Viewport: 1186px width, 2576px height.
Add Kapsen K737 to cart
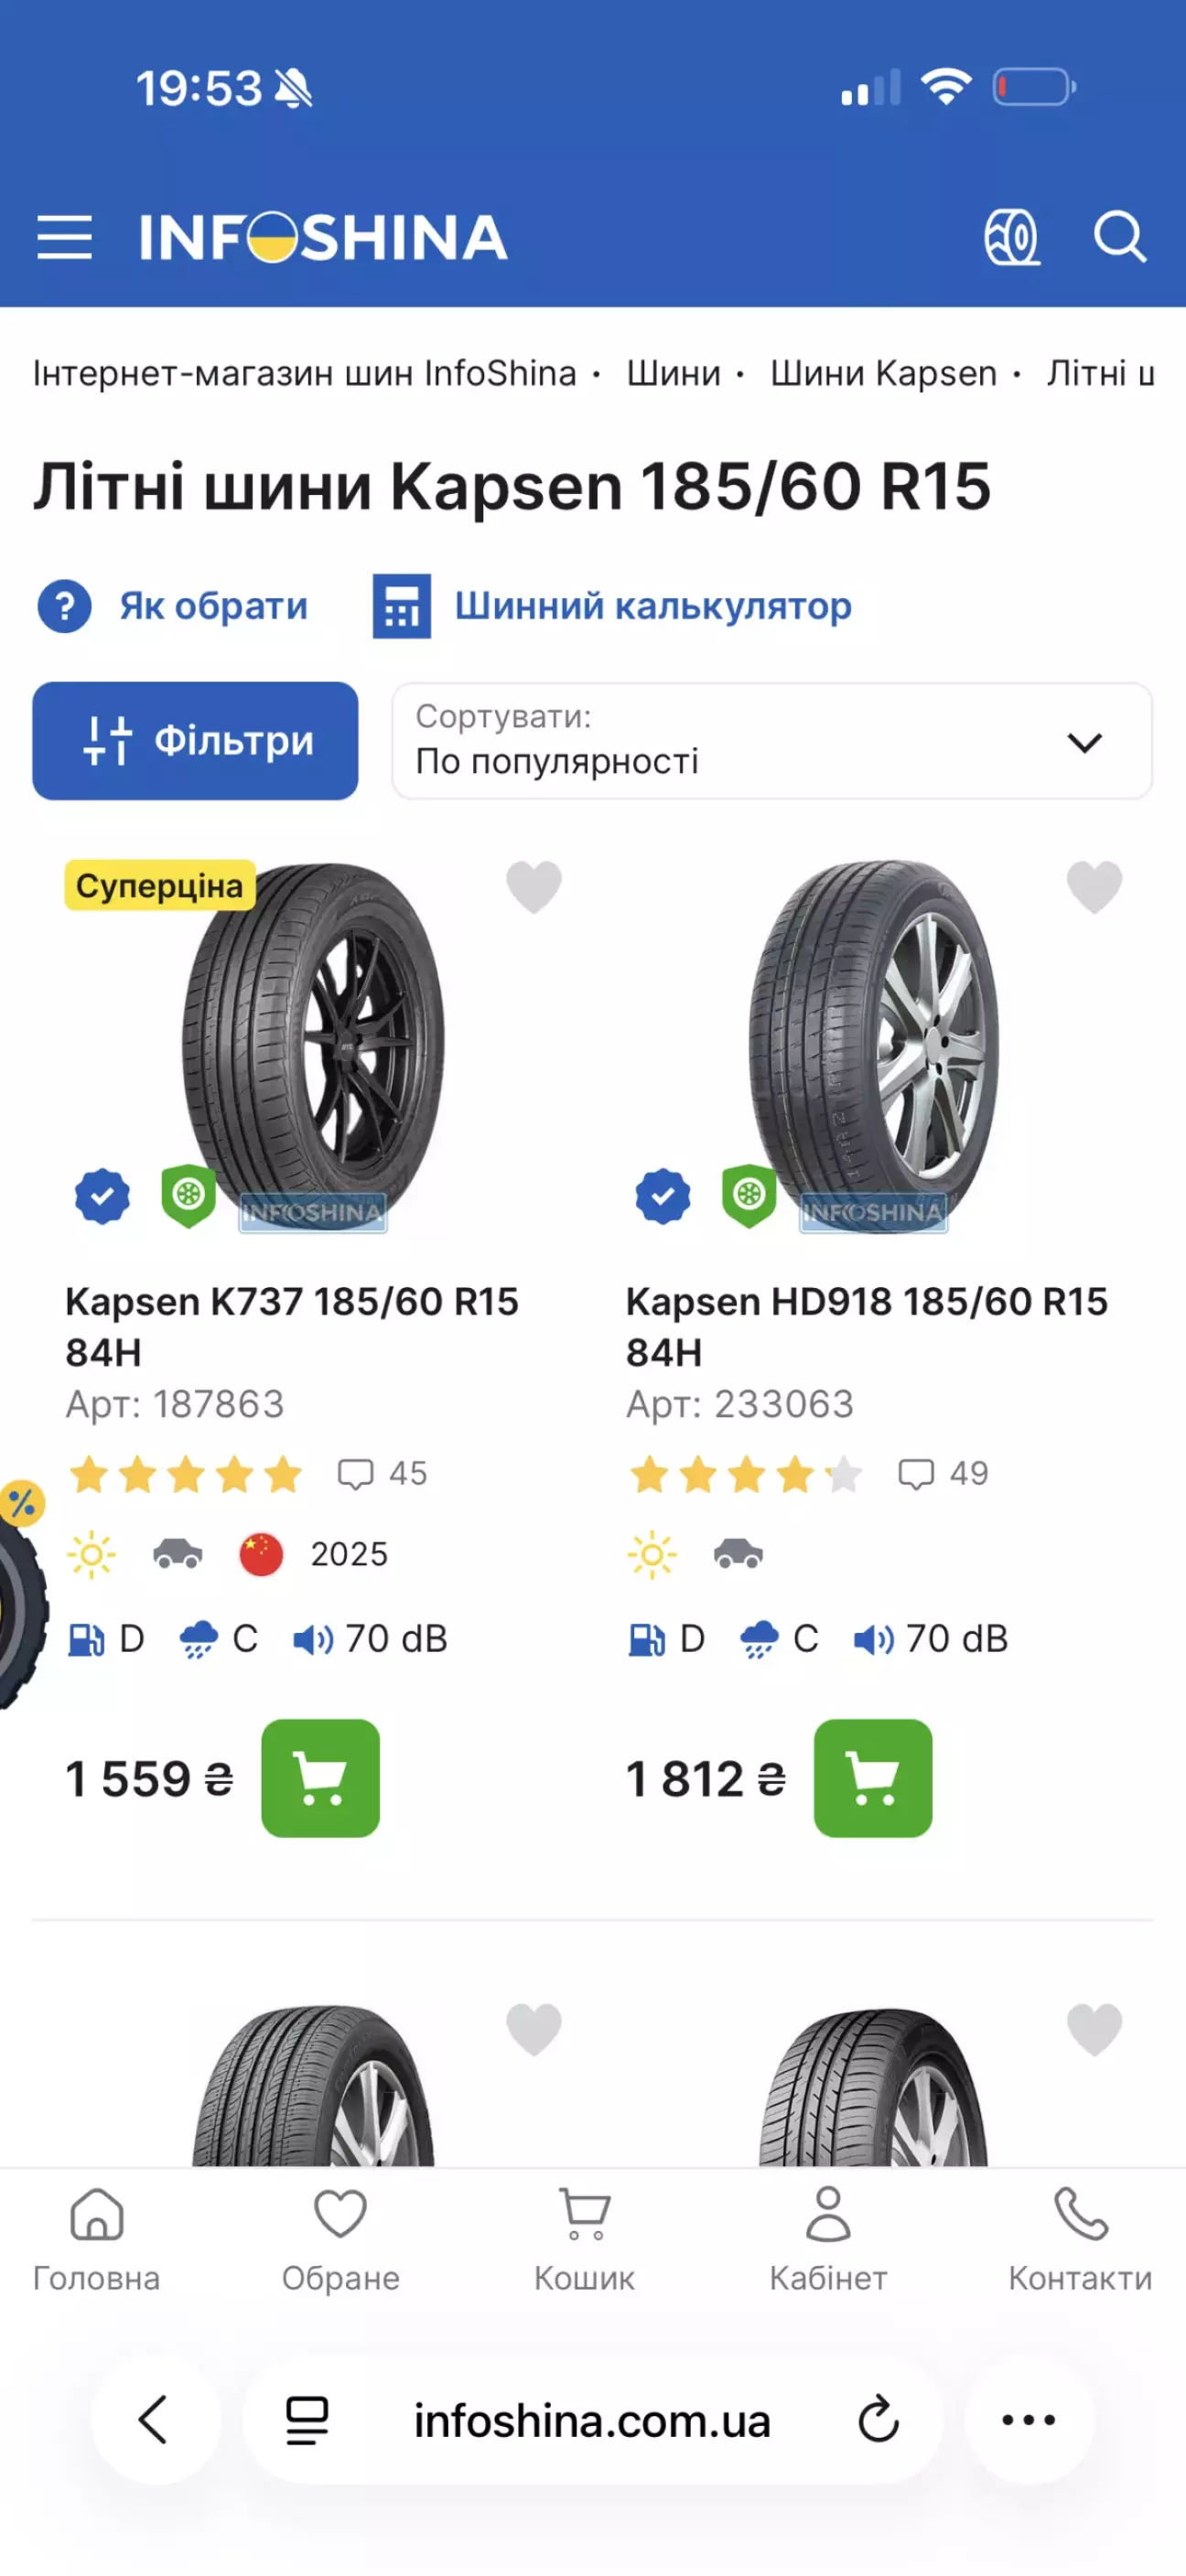(320, 1778)
